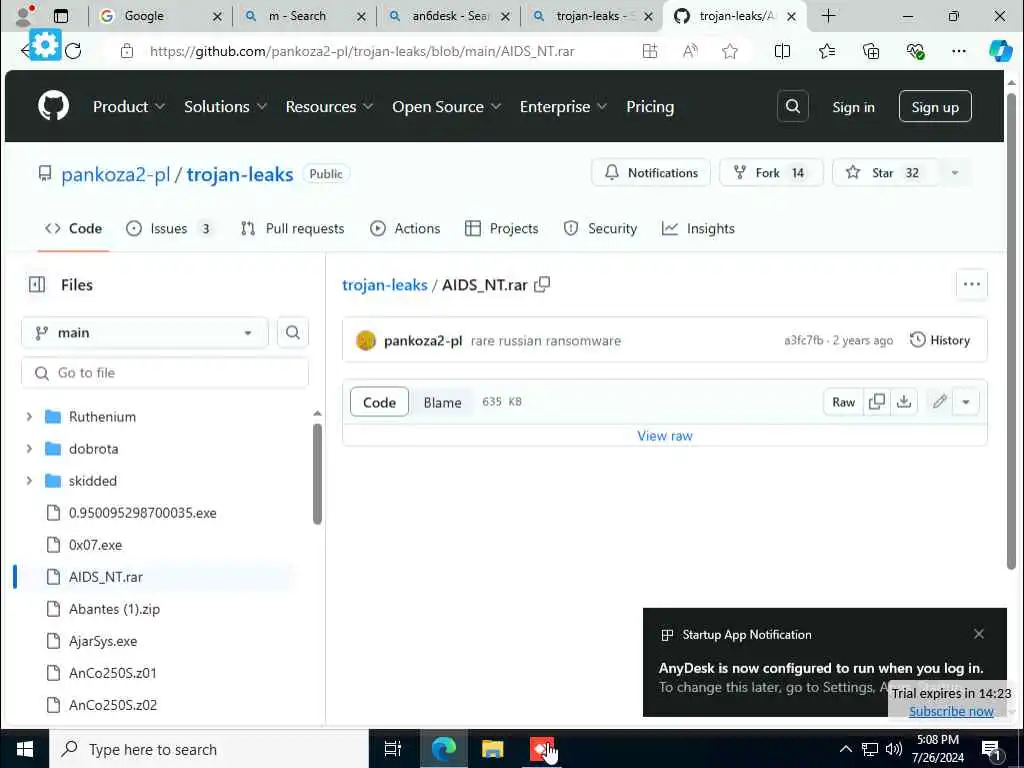Screen dimensions: 1024x768
Task: Click the View raw link
Action: [664, 436]
